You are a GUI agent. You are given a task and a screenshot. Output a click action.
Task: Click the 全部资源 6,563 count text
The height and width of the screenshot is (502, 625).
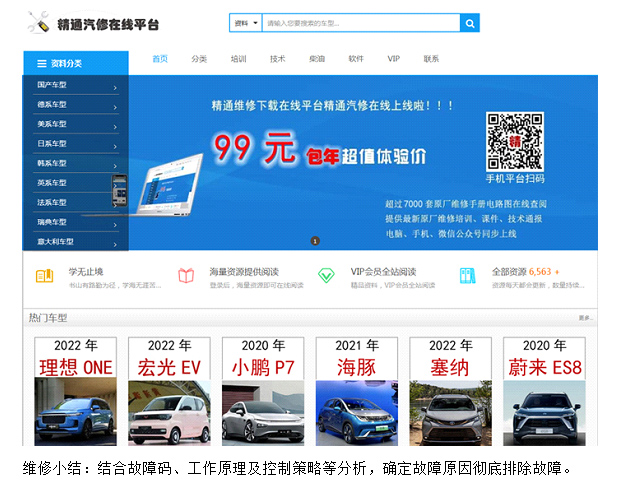click(x=525, y=272)
